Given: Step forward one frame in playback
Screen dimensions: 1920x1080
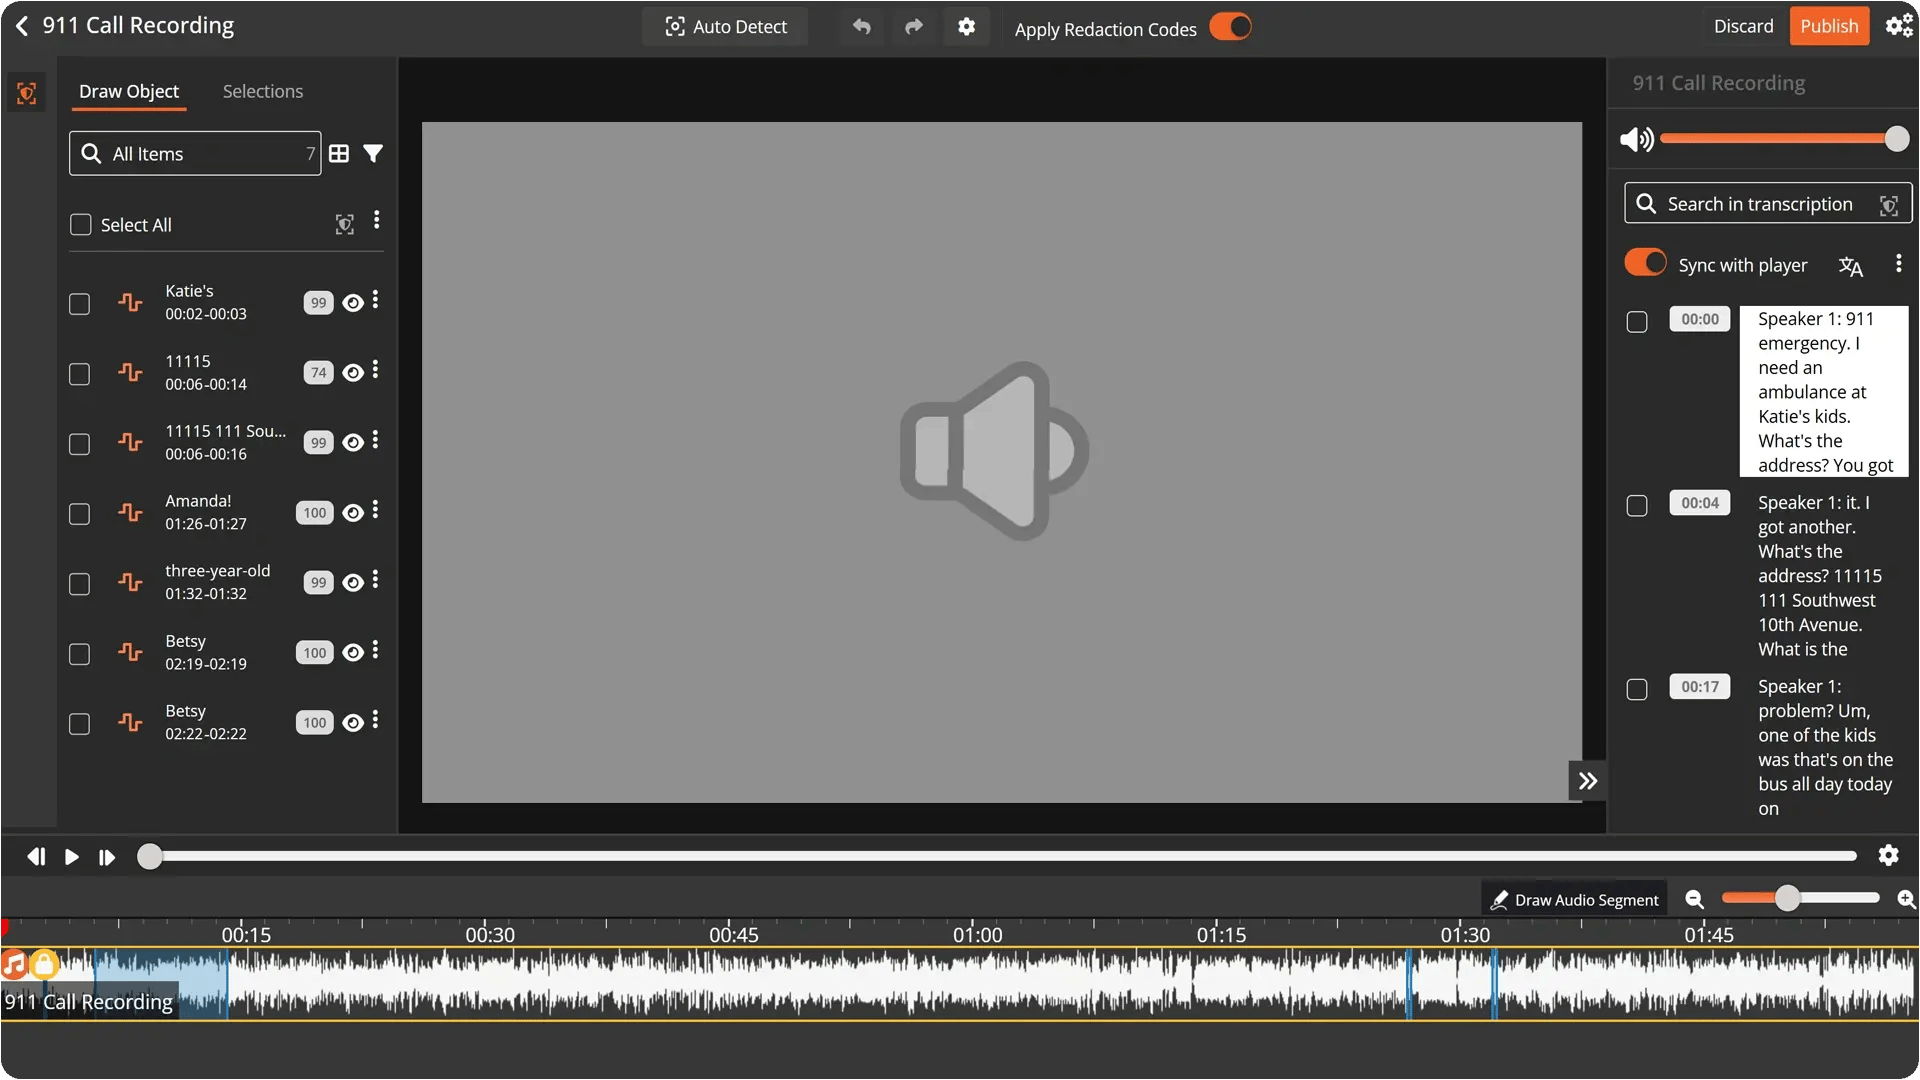Looking at the screenshot, I should click(x=106, y=857).
